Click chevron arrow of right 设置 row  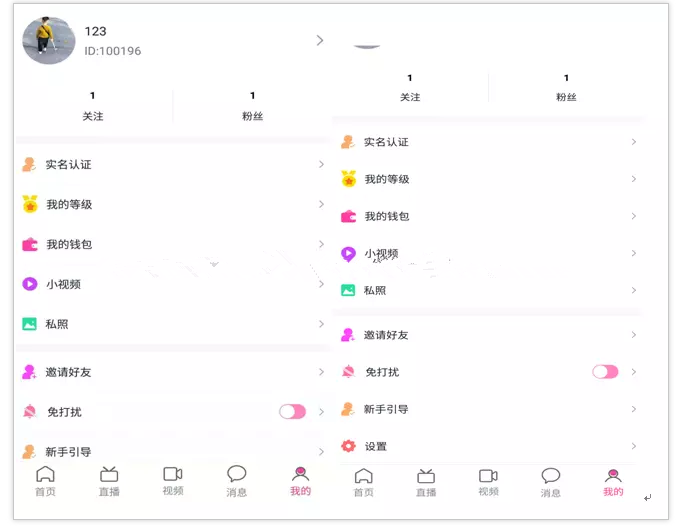coord(633,446)
